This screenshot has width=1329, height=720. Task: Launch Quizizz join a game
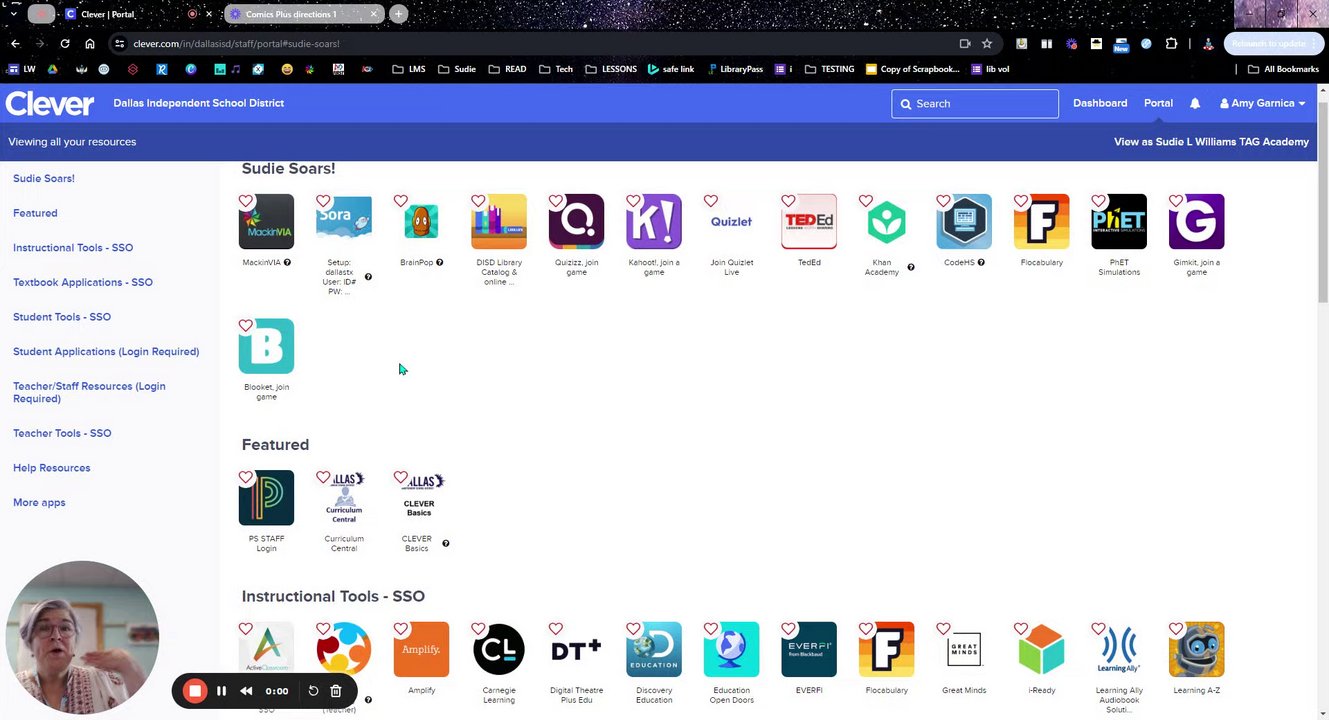[576, 222]
